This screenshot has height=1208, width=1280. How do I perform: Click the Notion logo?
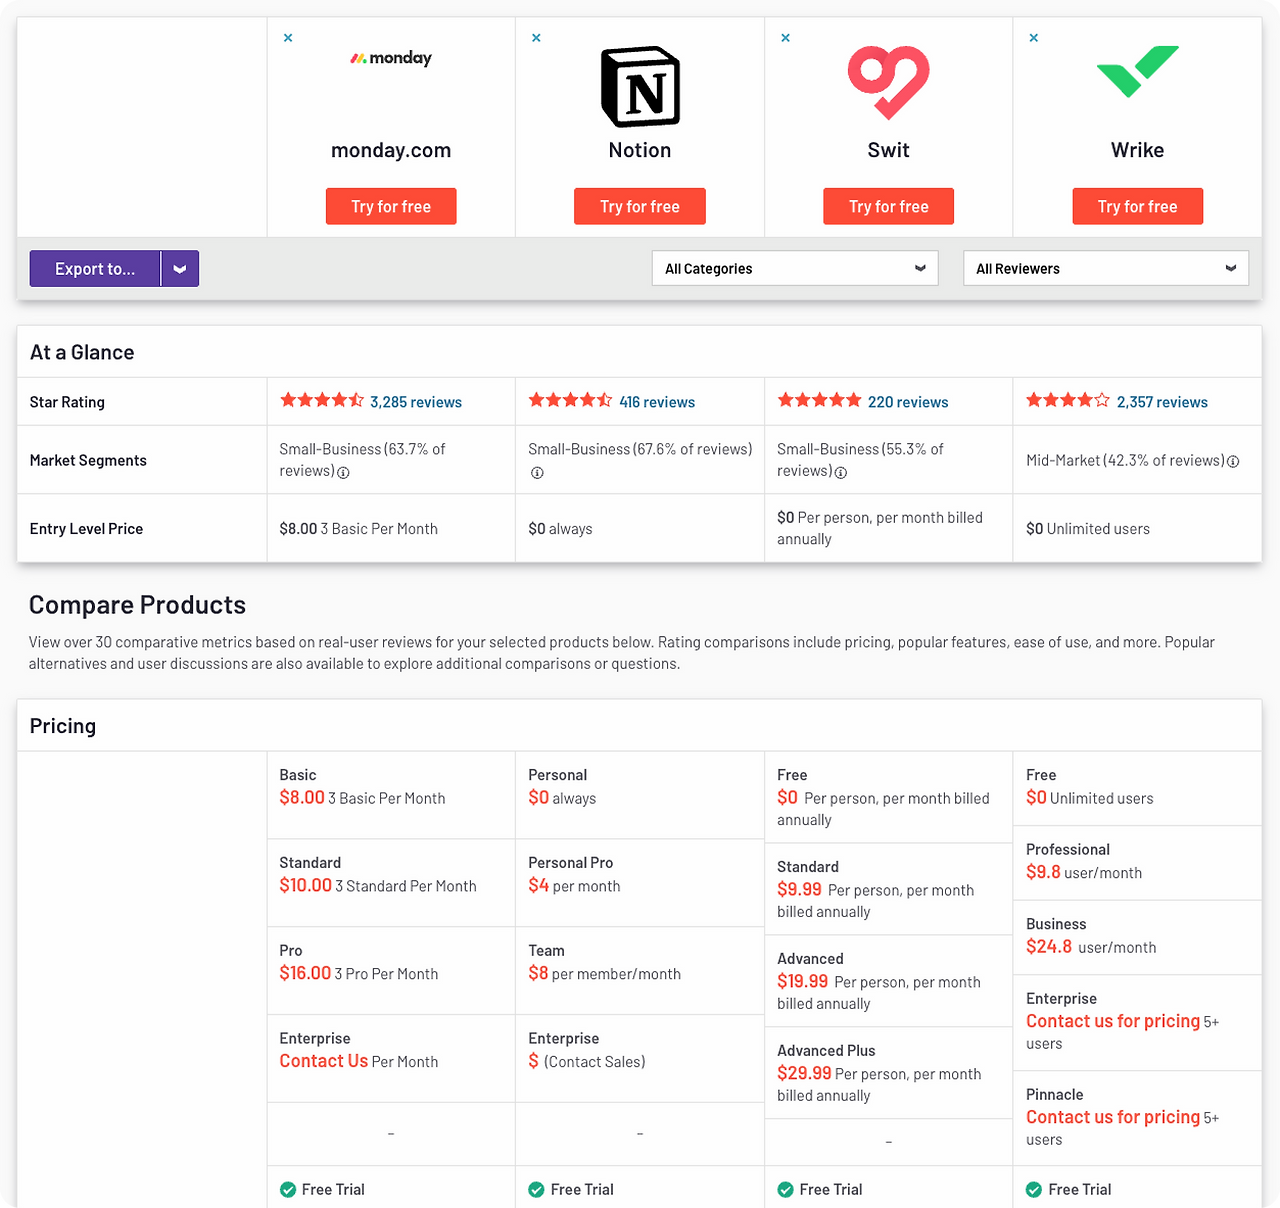point(640,86)
